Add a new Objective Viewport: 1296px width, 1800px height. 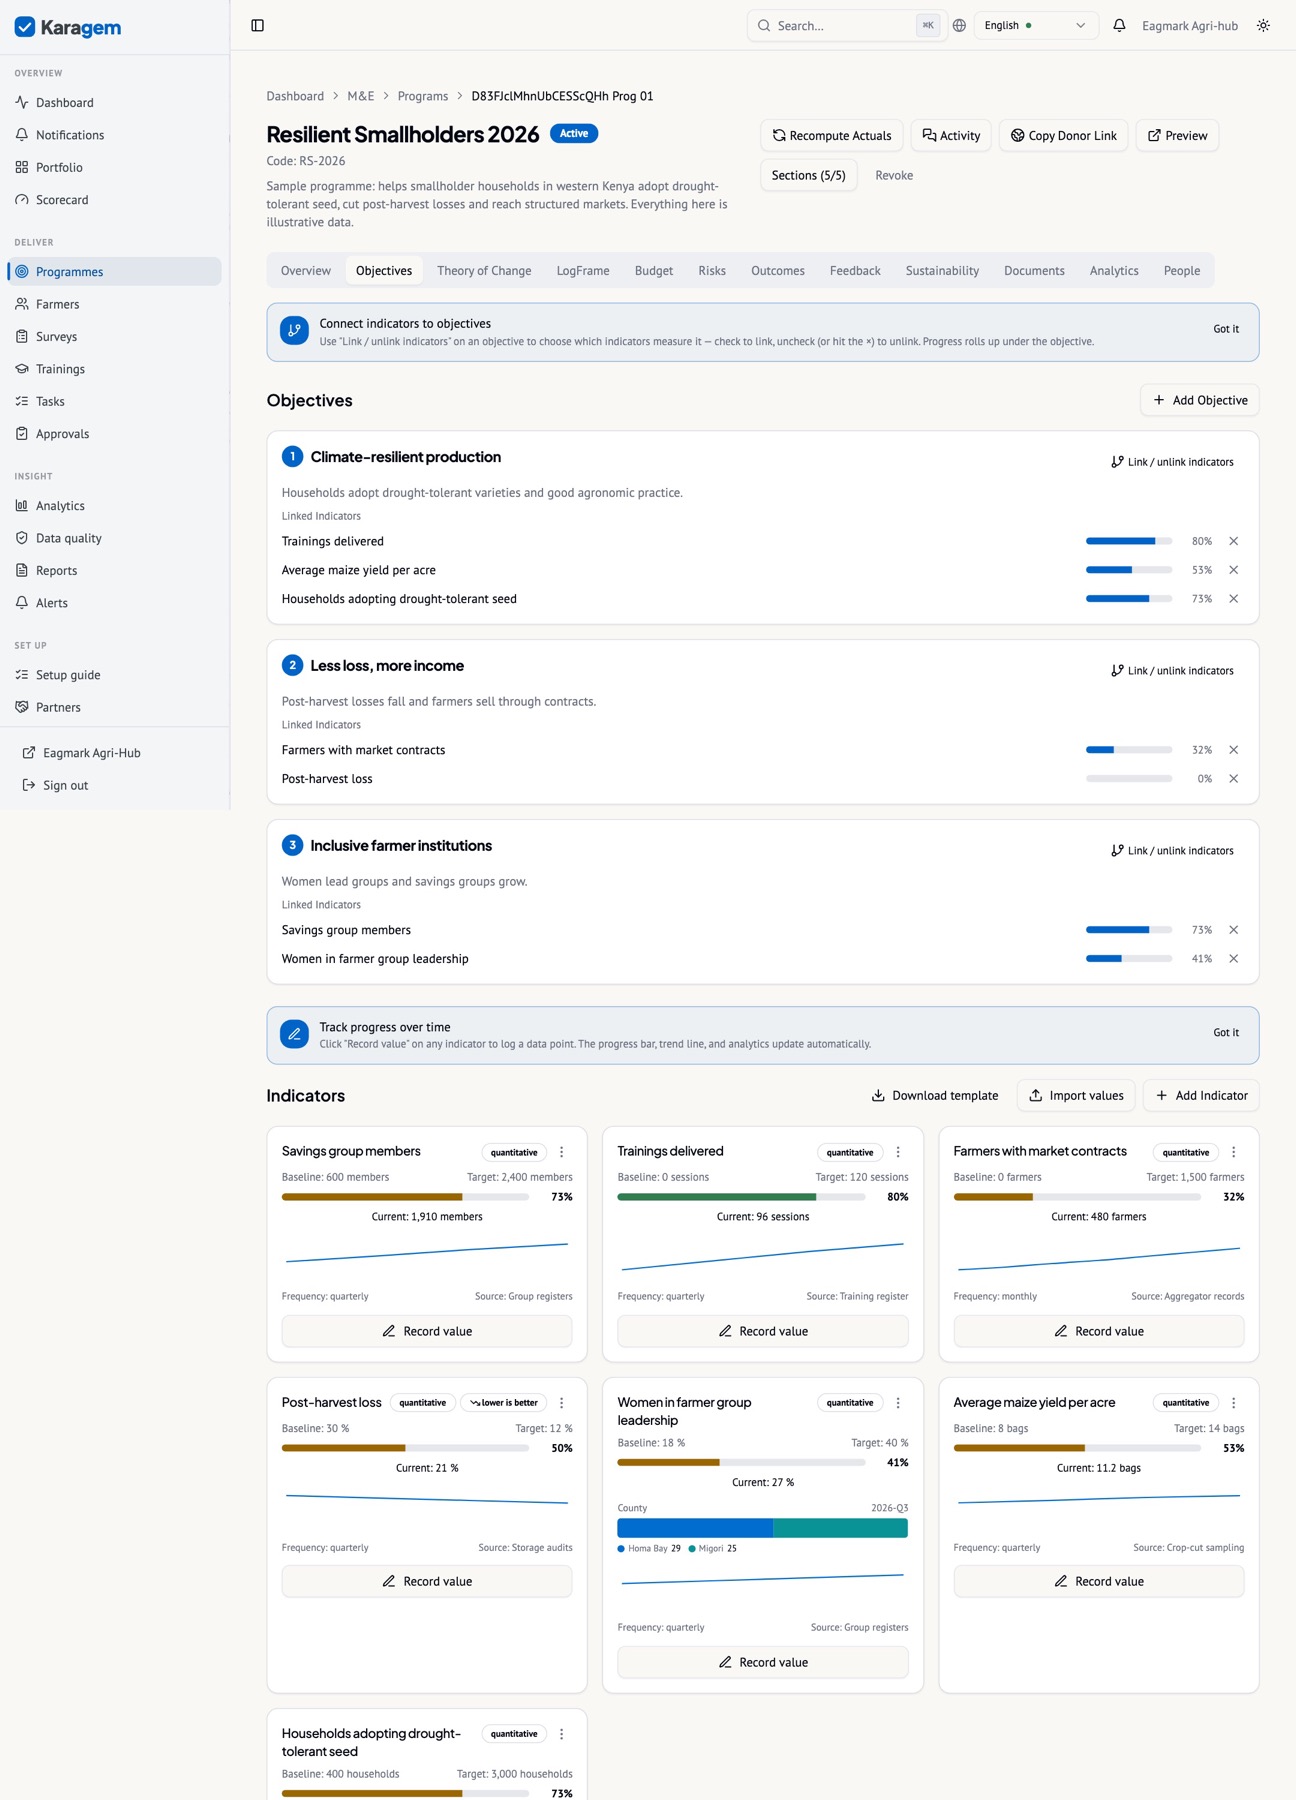(1199, 400)
